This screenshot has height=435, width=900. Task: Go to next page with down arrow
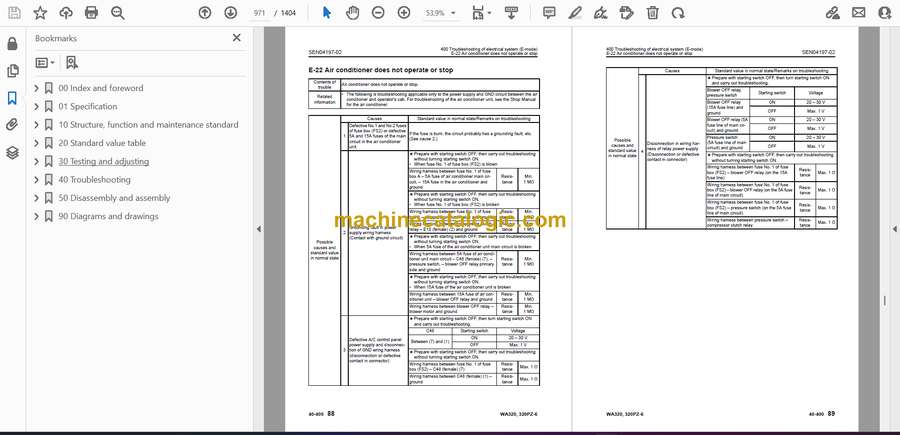(x=230, y=13)
